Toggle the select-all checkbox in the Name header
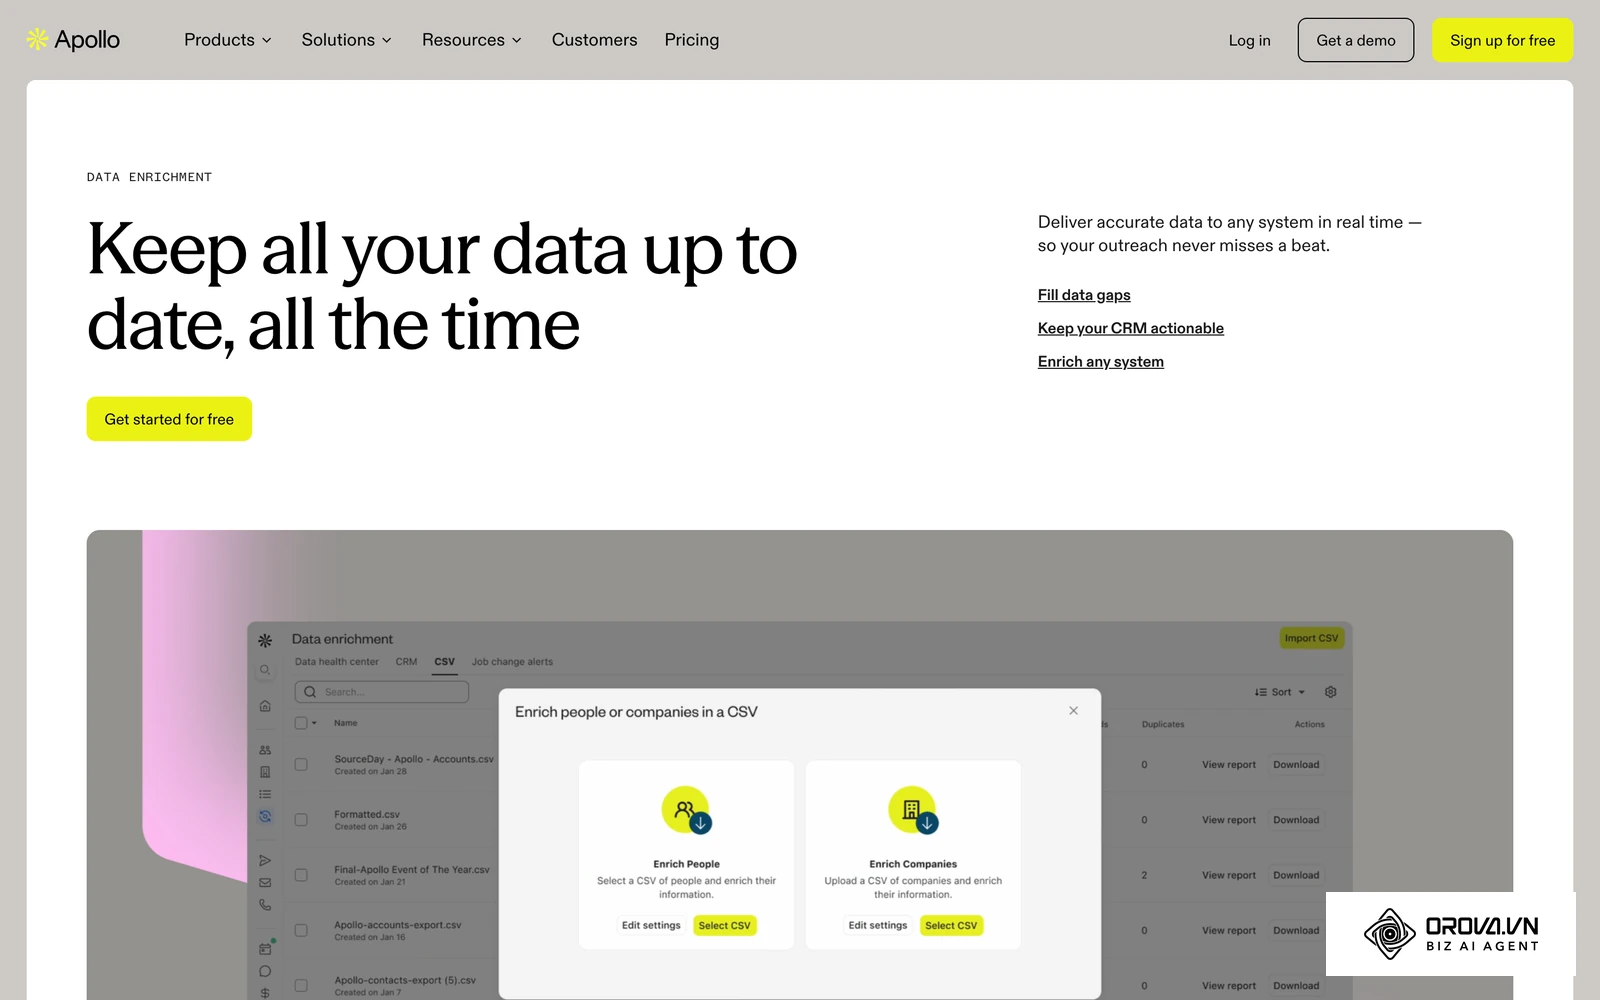 [301, 723]
